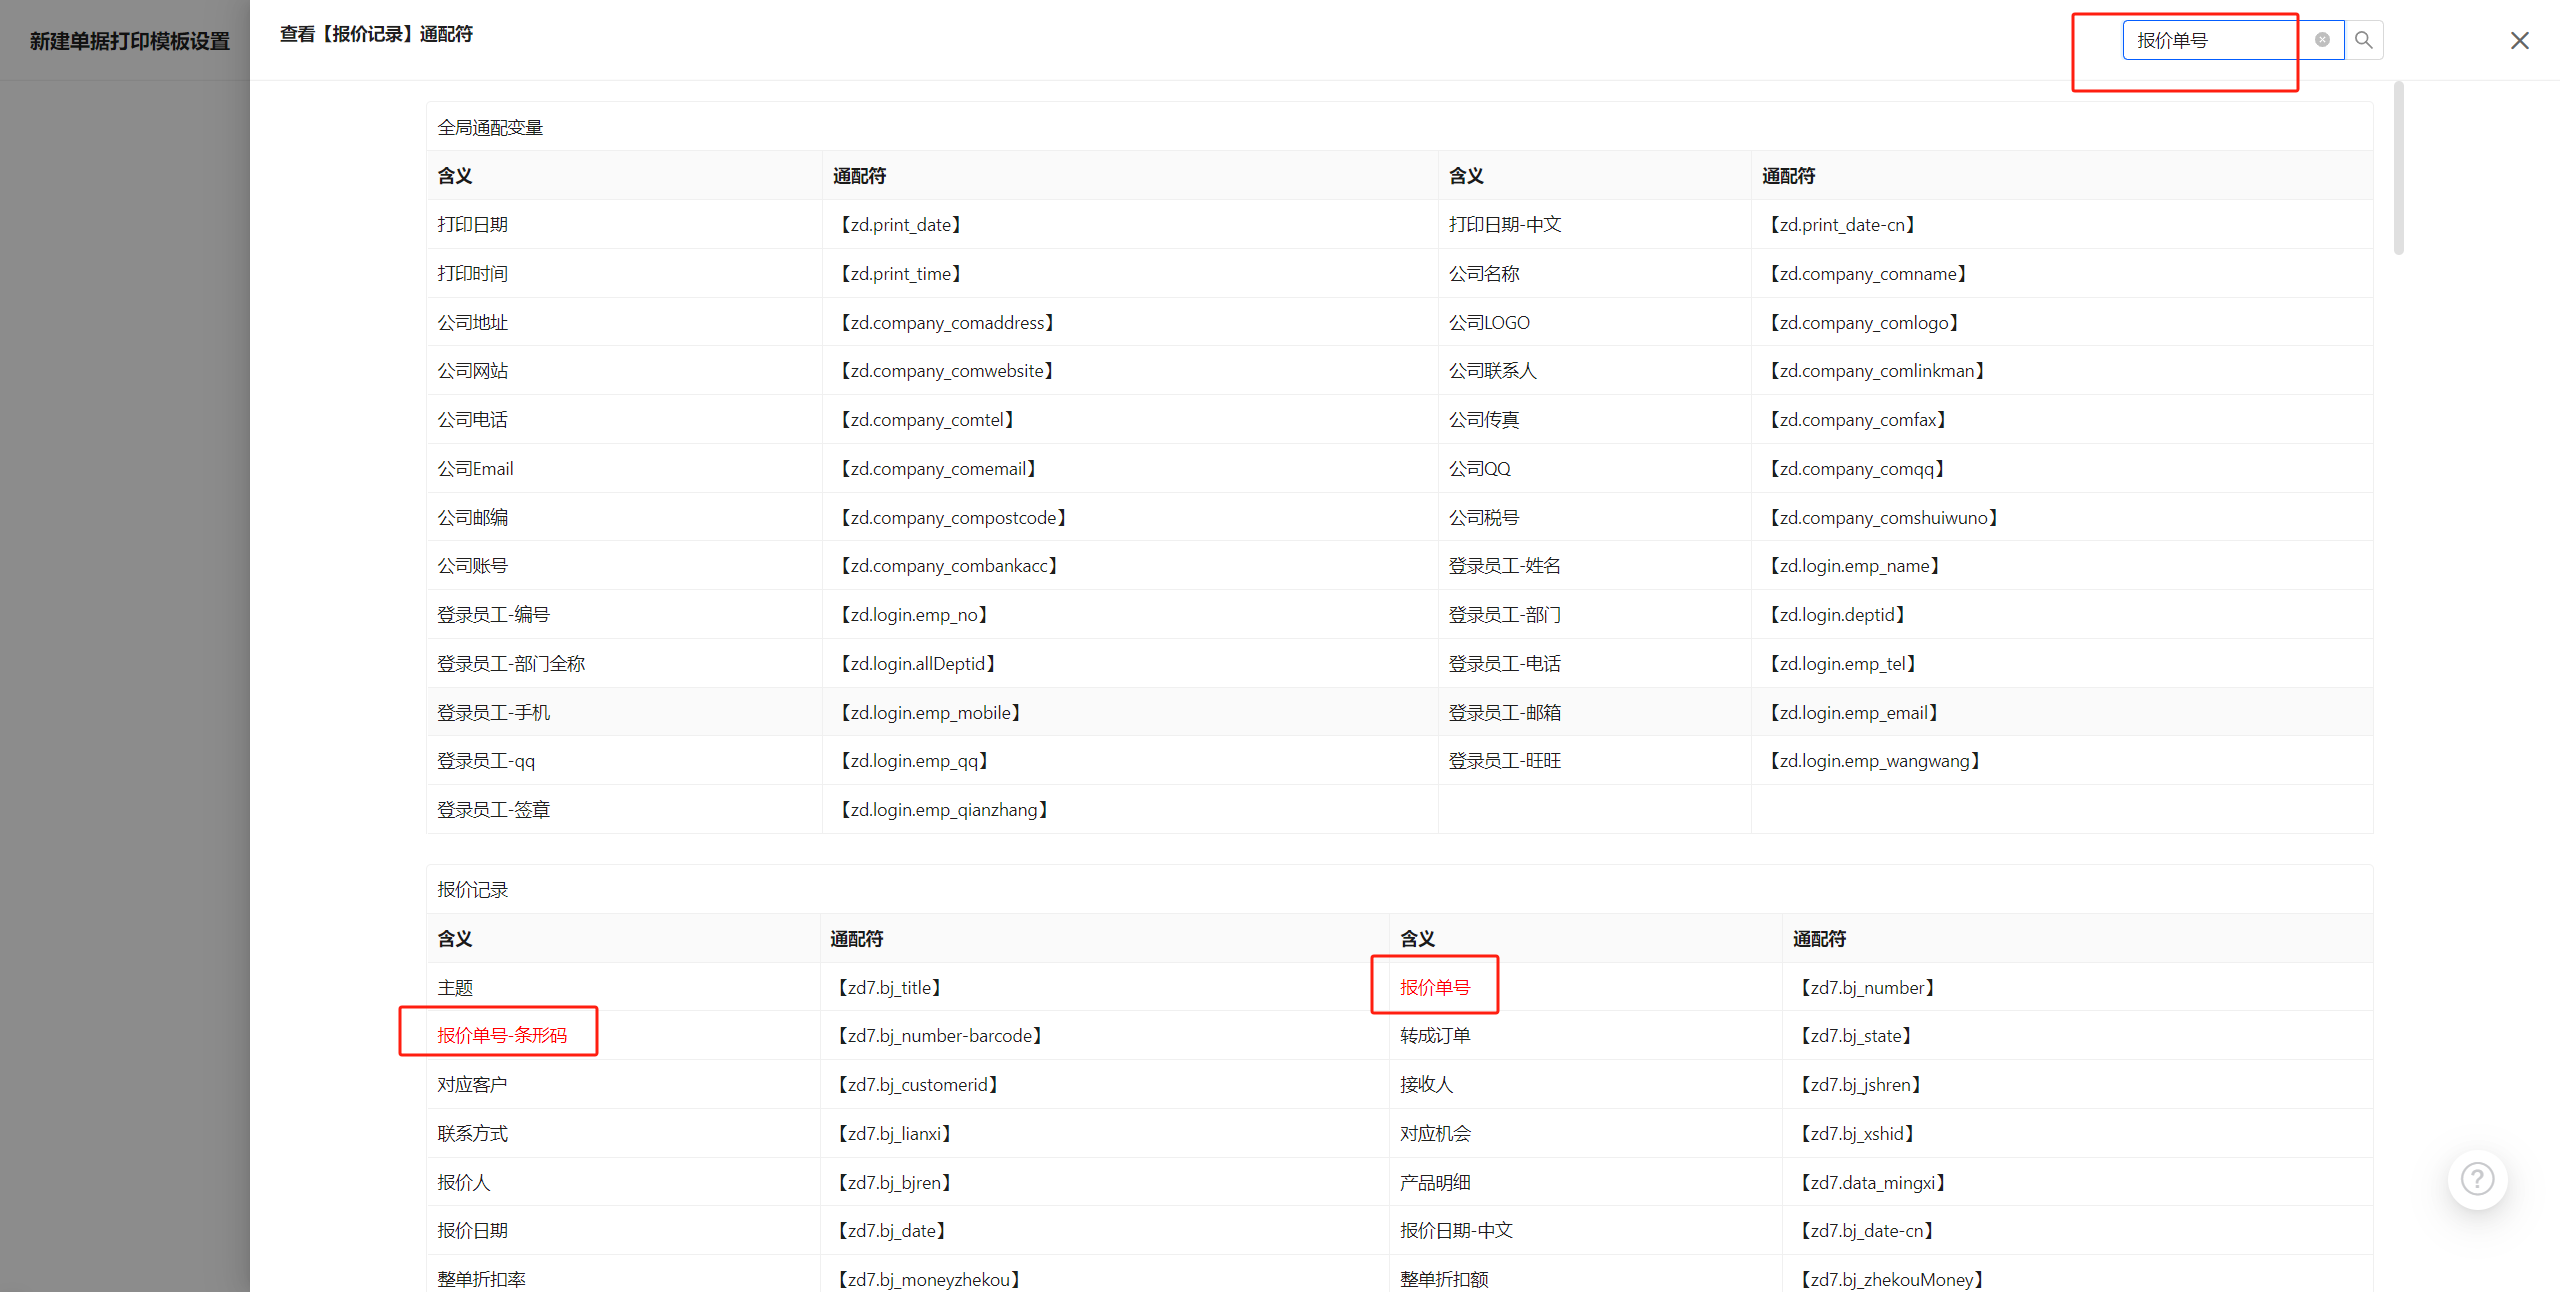Screen dimensions: 2560x1292
Task: Open the help question mark button
Action: [x=2476, y=1179]
